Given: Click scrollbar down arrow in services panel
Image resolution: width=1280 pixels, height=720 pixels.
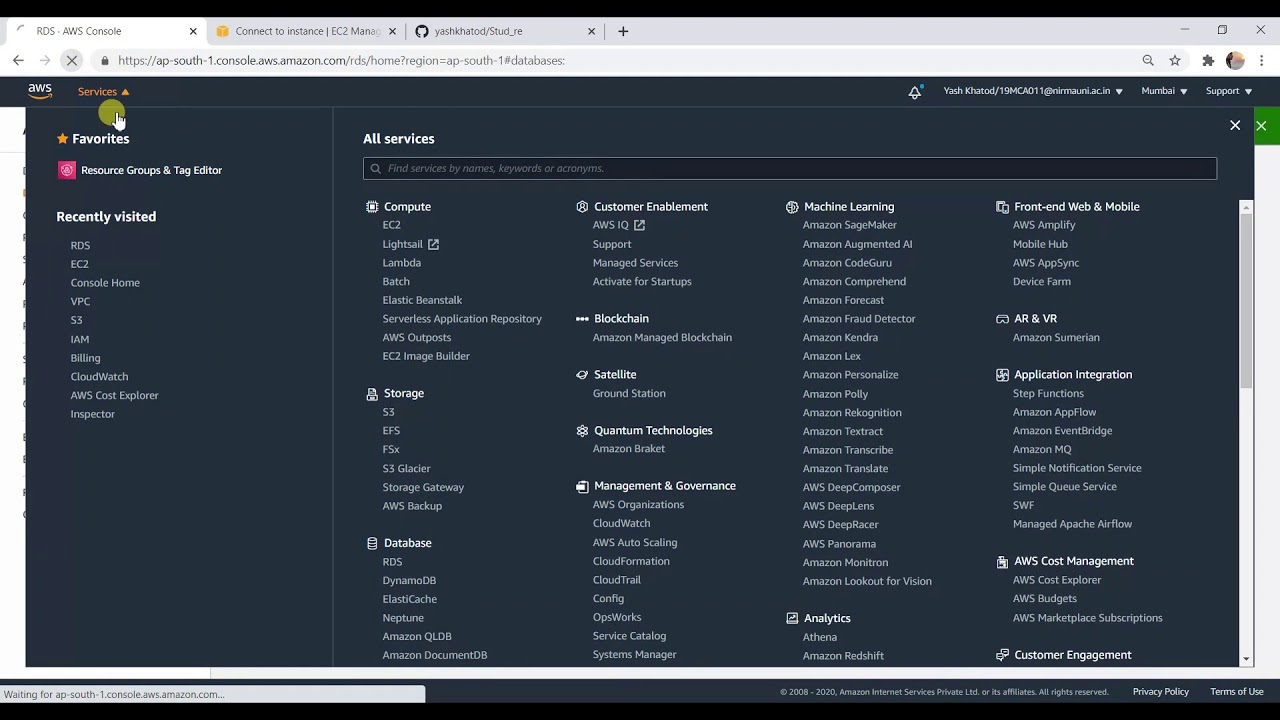Looking at the screenshot, I should [1246, 660].
